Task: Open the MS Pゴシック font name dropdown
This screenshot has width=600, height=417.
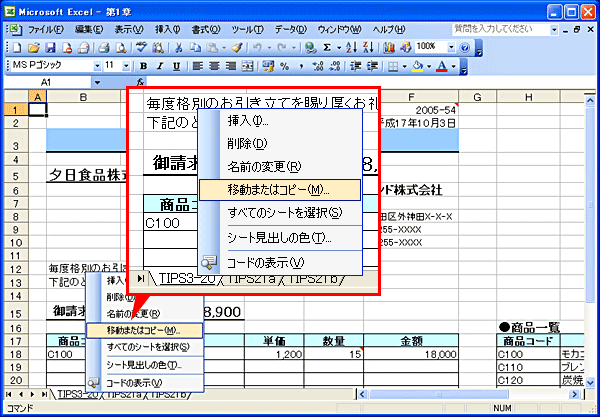Action: coord(98,67)
